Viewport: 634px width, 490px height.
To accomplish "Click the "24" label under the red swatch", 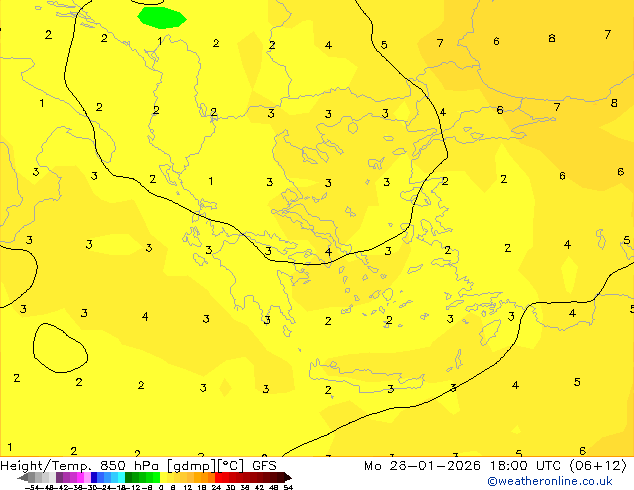I will pos(216,487).
